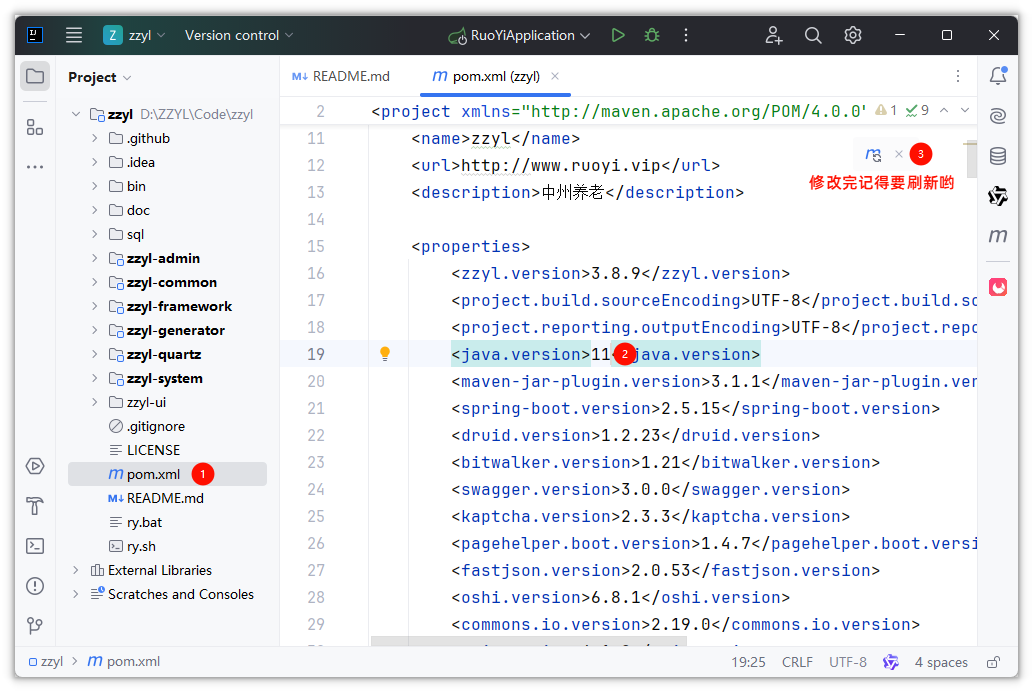Close the pom.xml (zzyl) tab
This screenshot has width=1033, height=692.
555,76
